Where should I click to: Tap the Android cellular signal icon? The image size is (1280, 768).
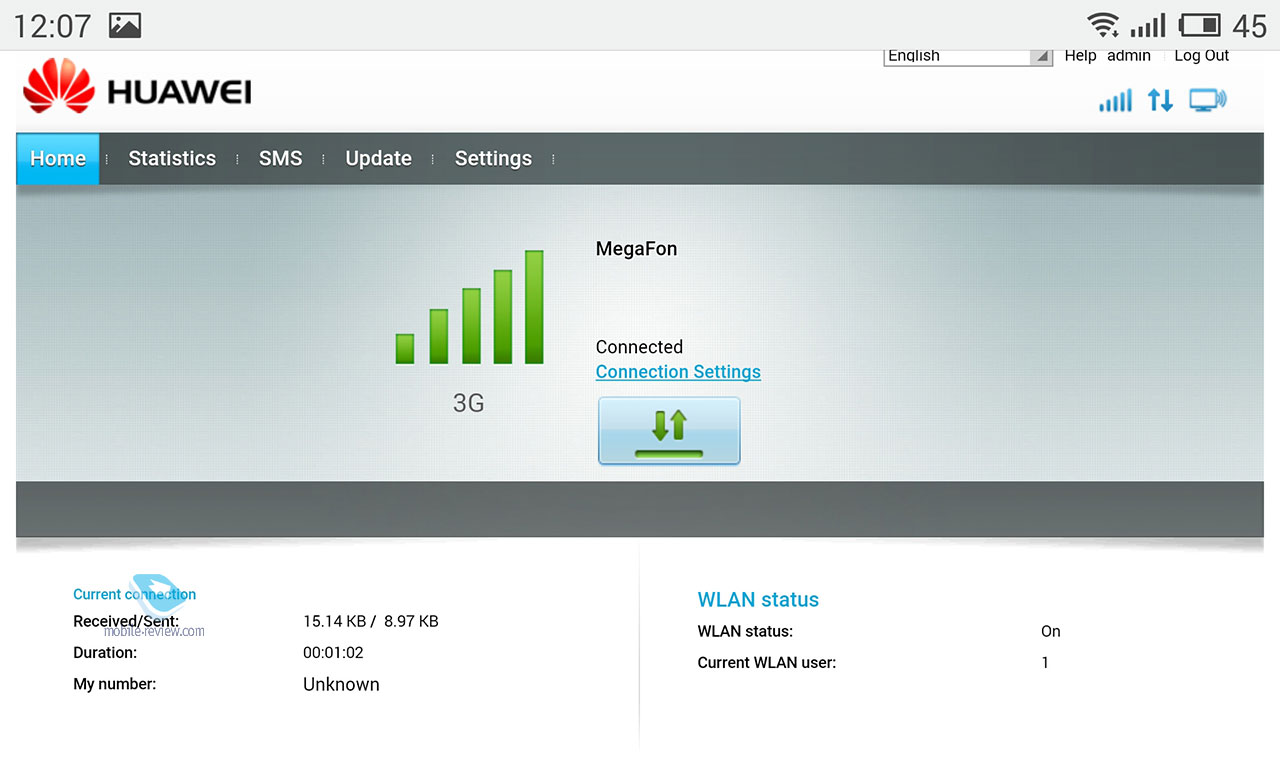(1148, 25)
